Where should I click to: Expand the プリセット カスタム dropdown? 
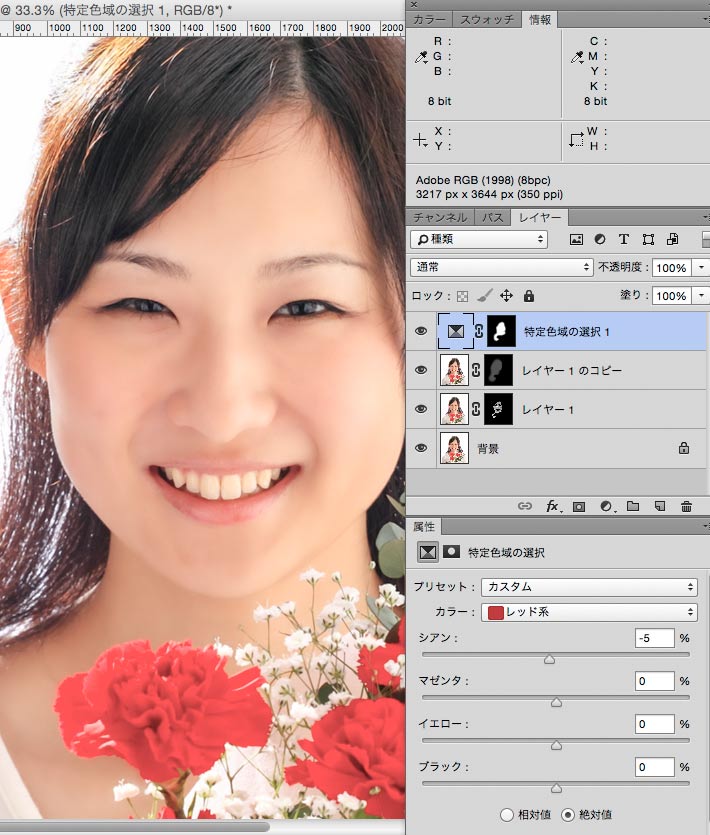click(589, 587)
